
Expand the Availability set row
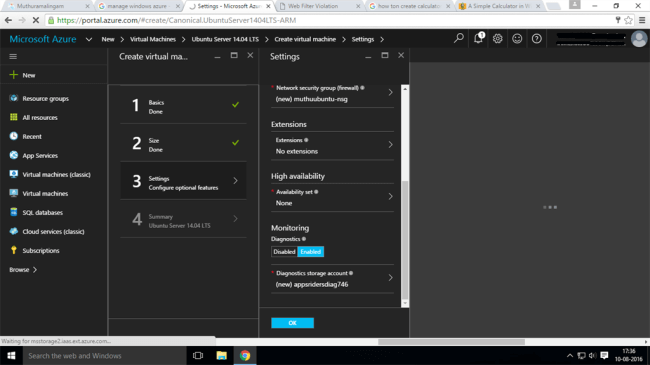[x=332, y=197]
